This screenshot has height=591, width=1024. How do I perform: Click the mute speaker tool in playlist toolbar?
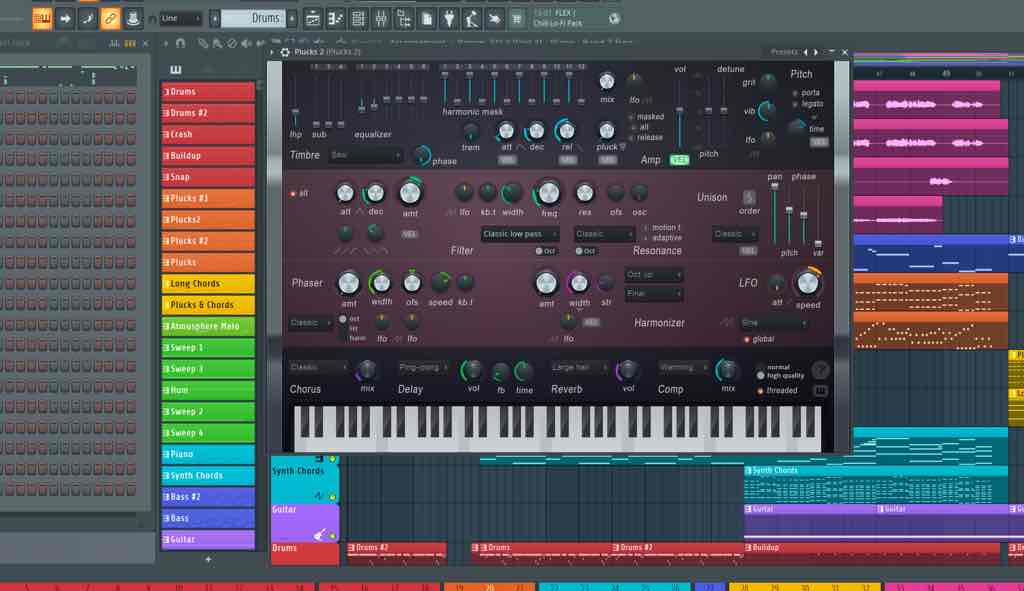246,44
